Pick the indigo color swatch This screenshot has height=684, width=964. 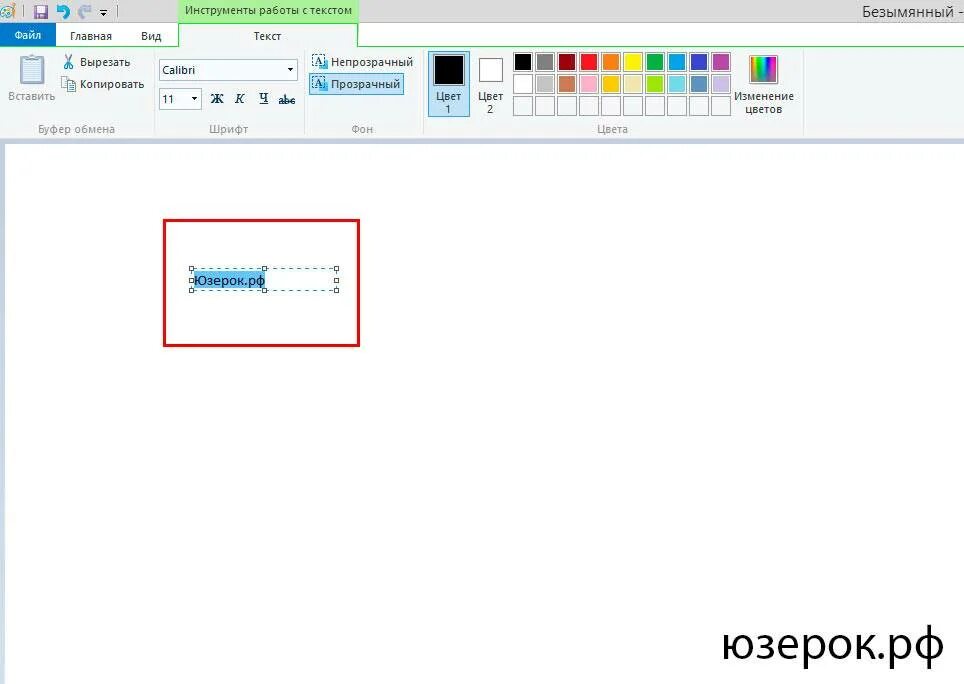698,61
